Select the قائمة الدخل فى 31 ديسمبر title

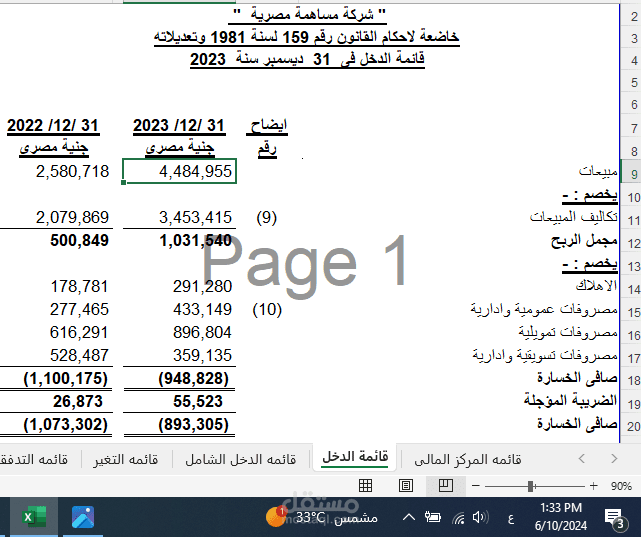tap(307, 59)
